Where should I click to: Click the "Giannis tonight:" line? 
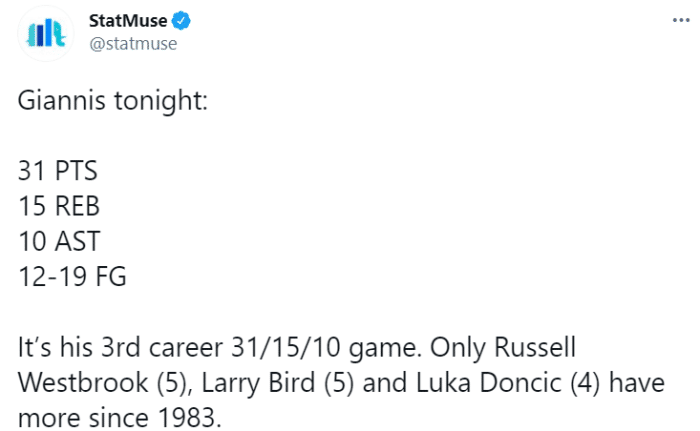click(111, 101)
